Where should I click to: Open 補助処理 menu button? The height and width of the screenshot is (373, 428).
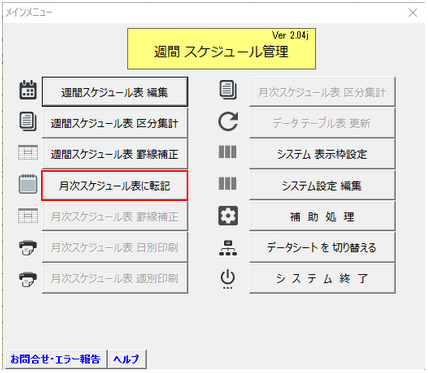(322, 217)
